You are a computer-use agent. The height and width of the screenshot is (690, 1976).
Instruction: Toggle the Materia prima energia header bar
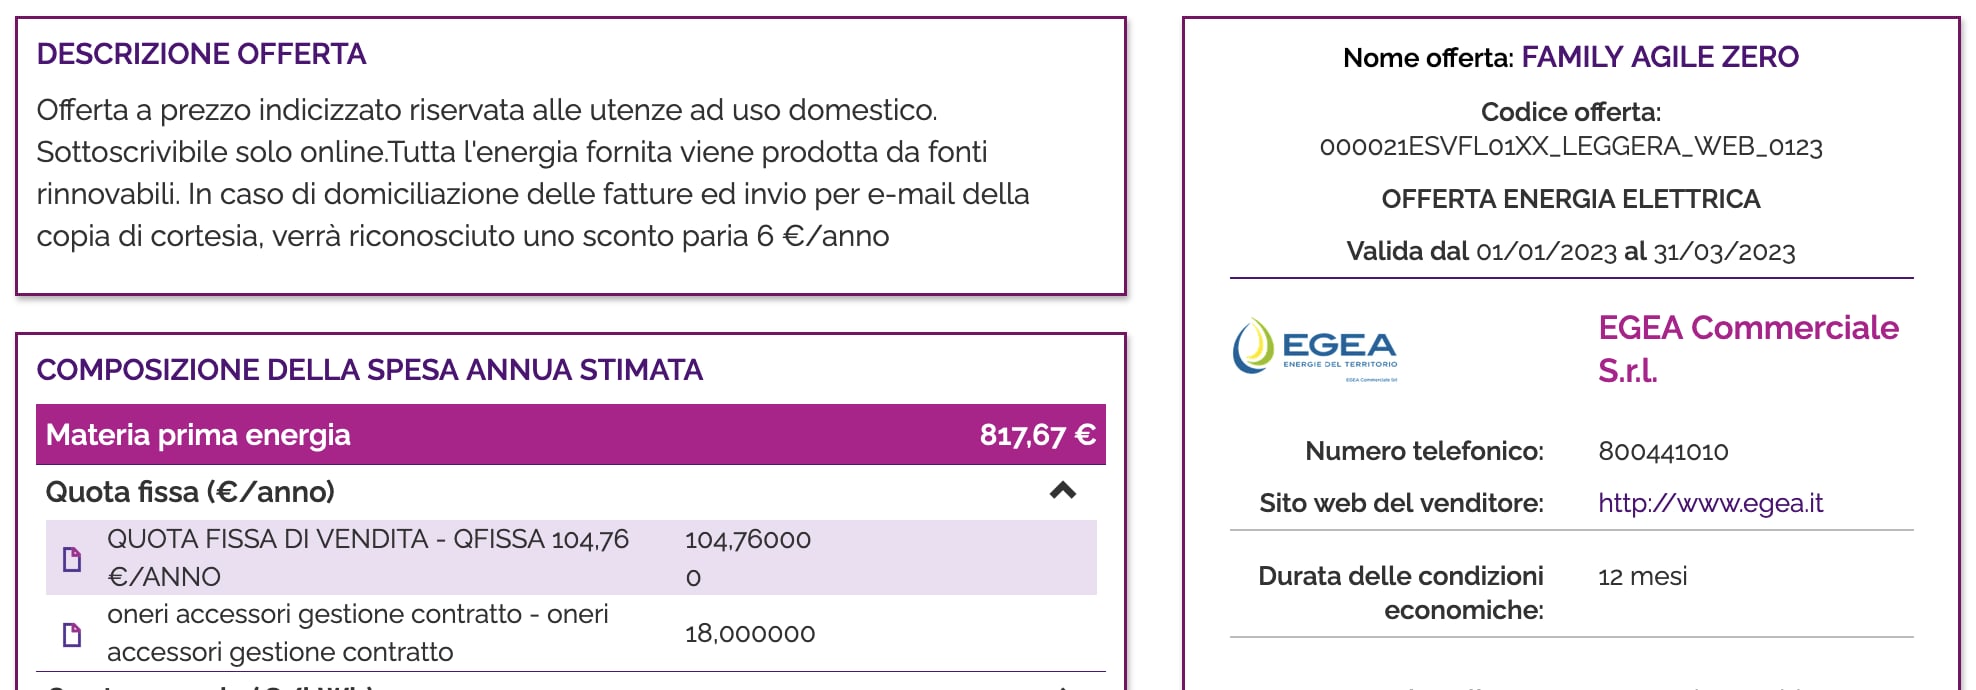click(570, 435)
